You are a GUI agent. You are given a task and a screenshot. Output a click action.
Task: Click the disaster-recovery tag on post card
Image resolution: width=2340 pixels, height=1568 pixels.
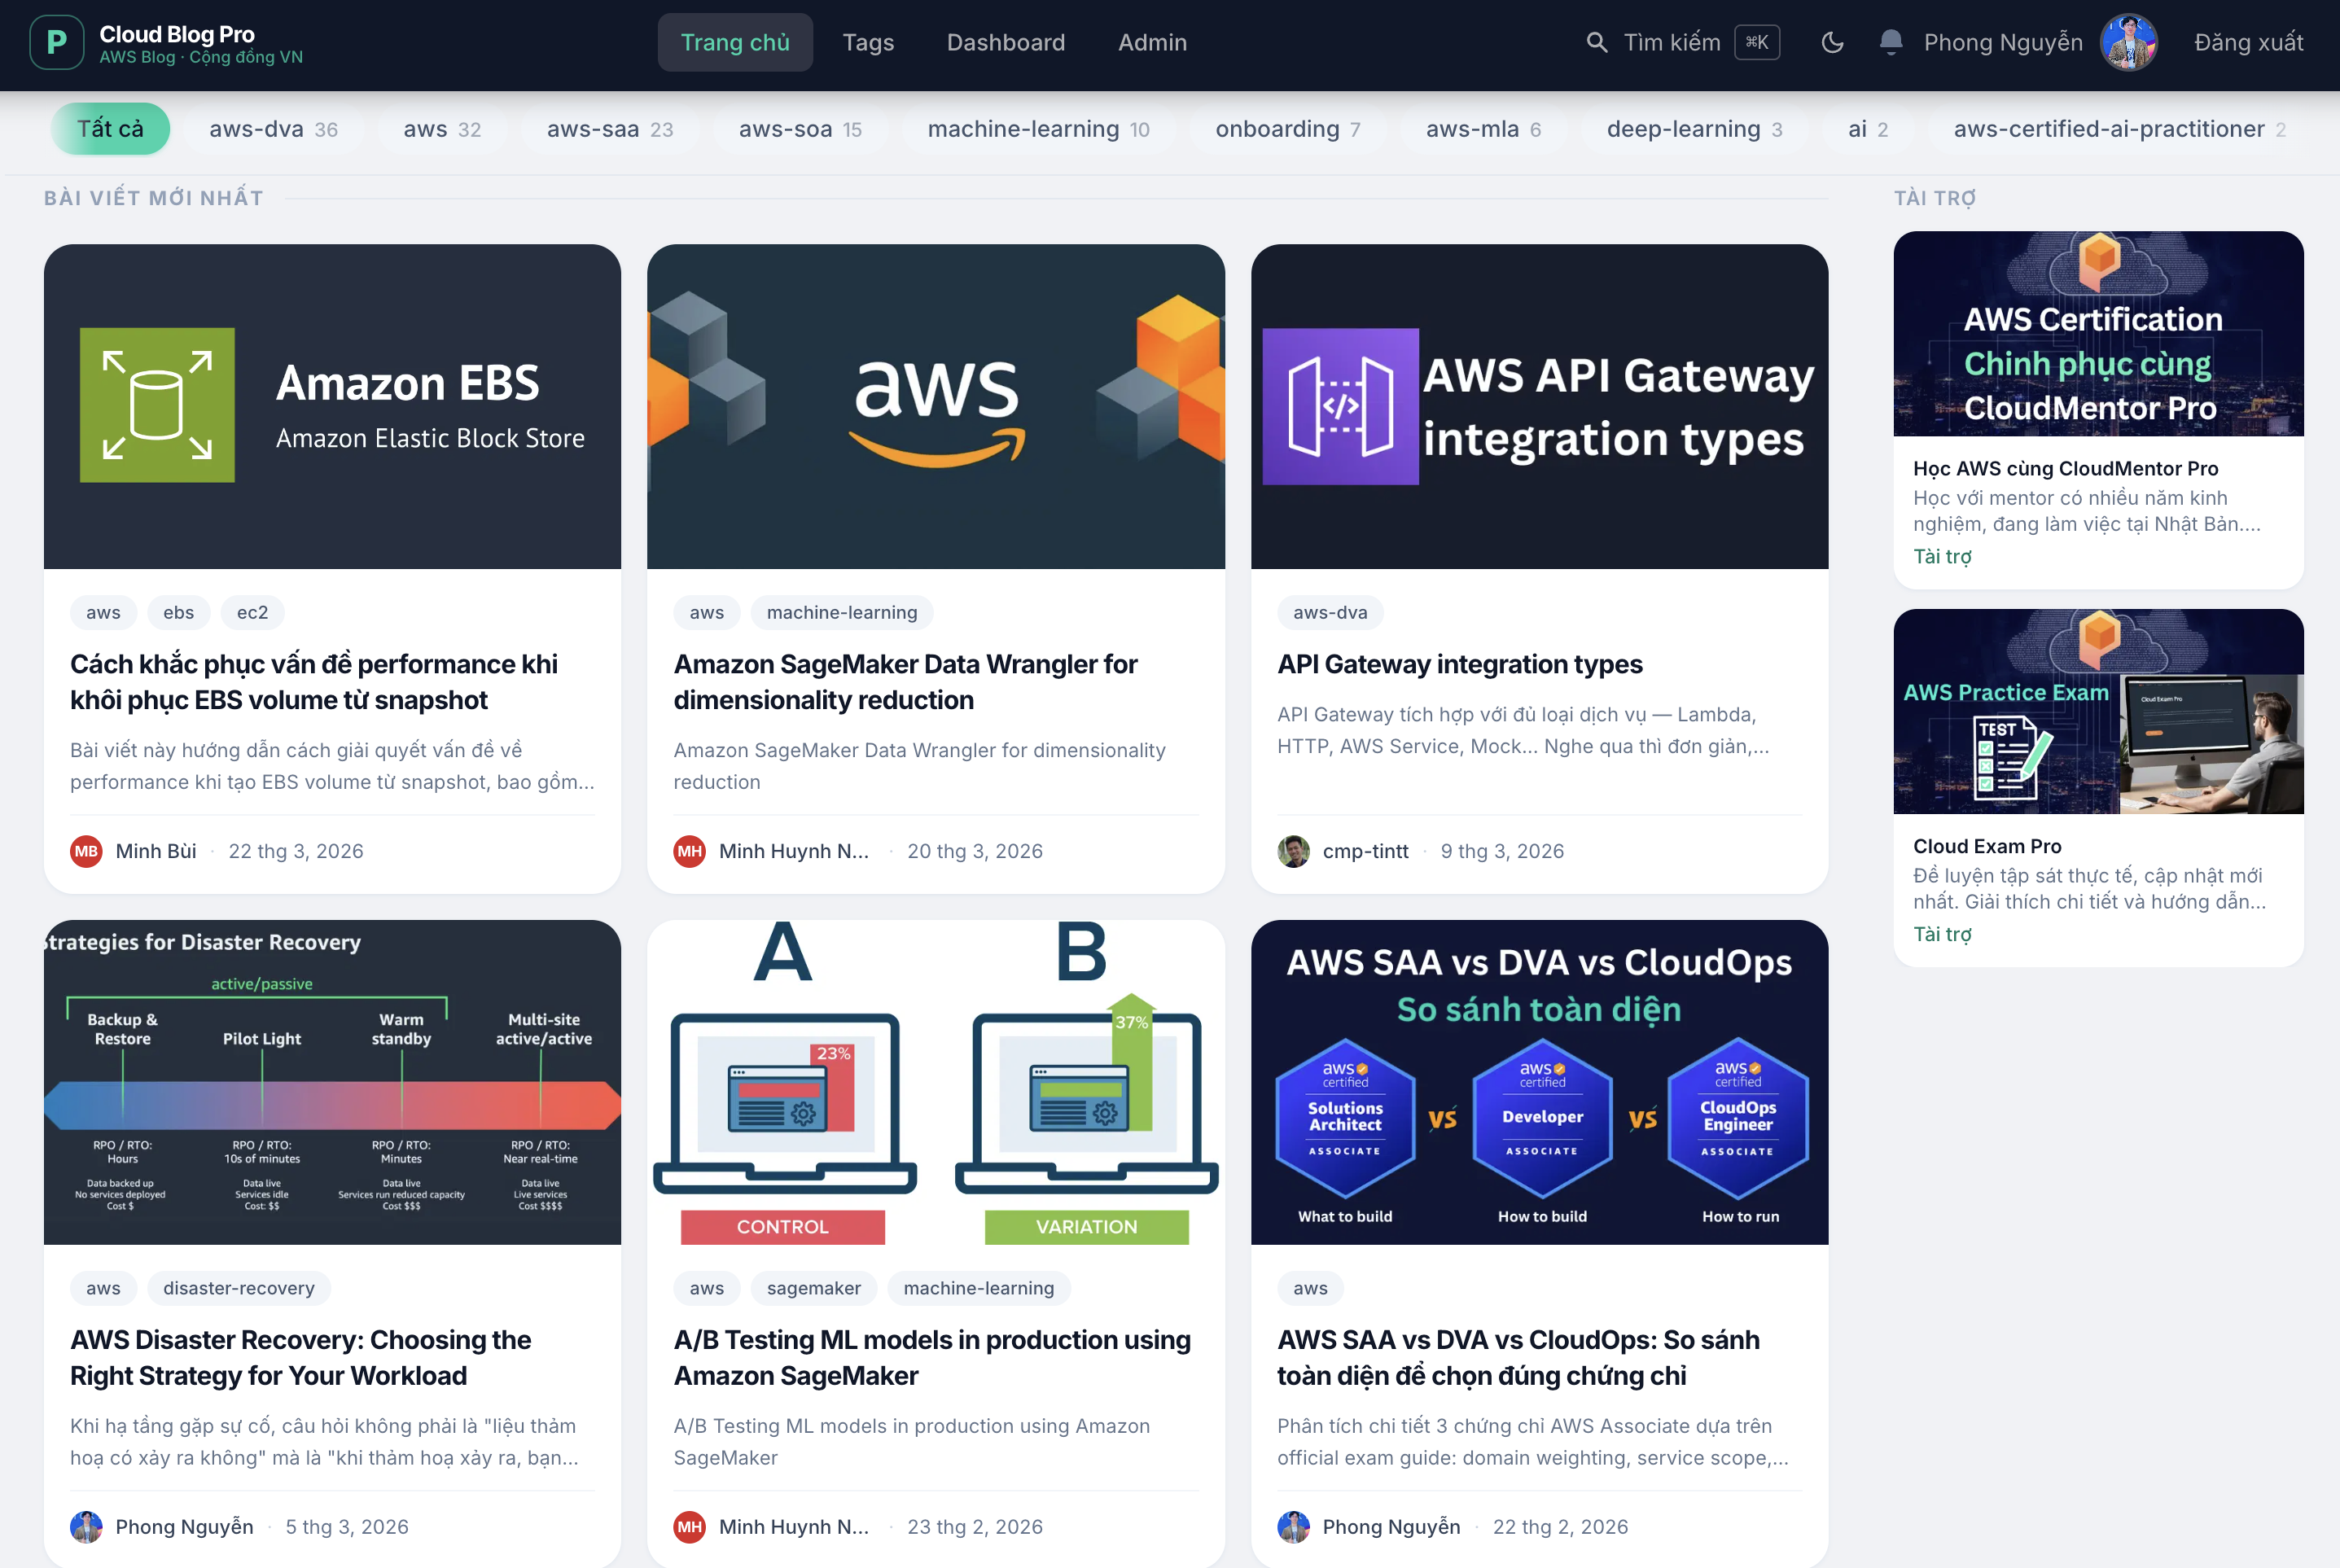pos(238,1288)
